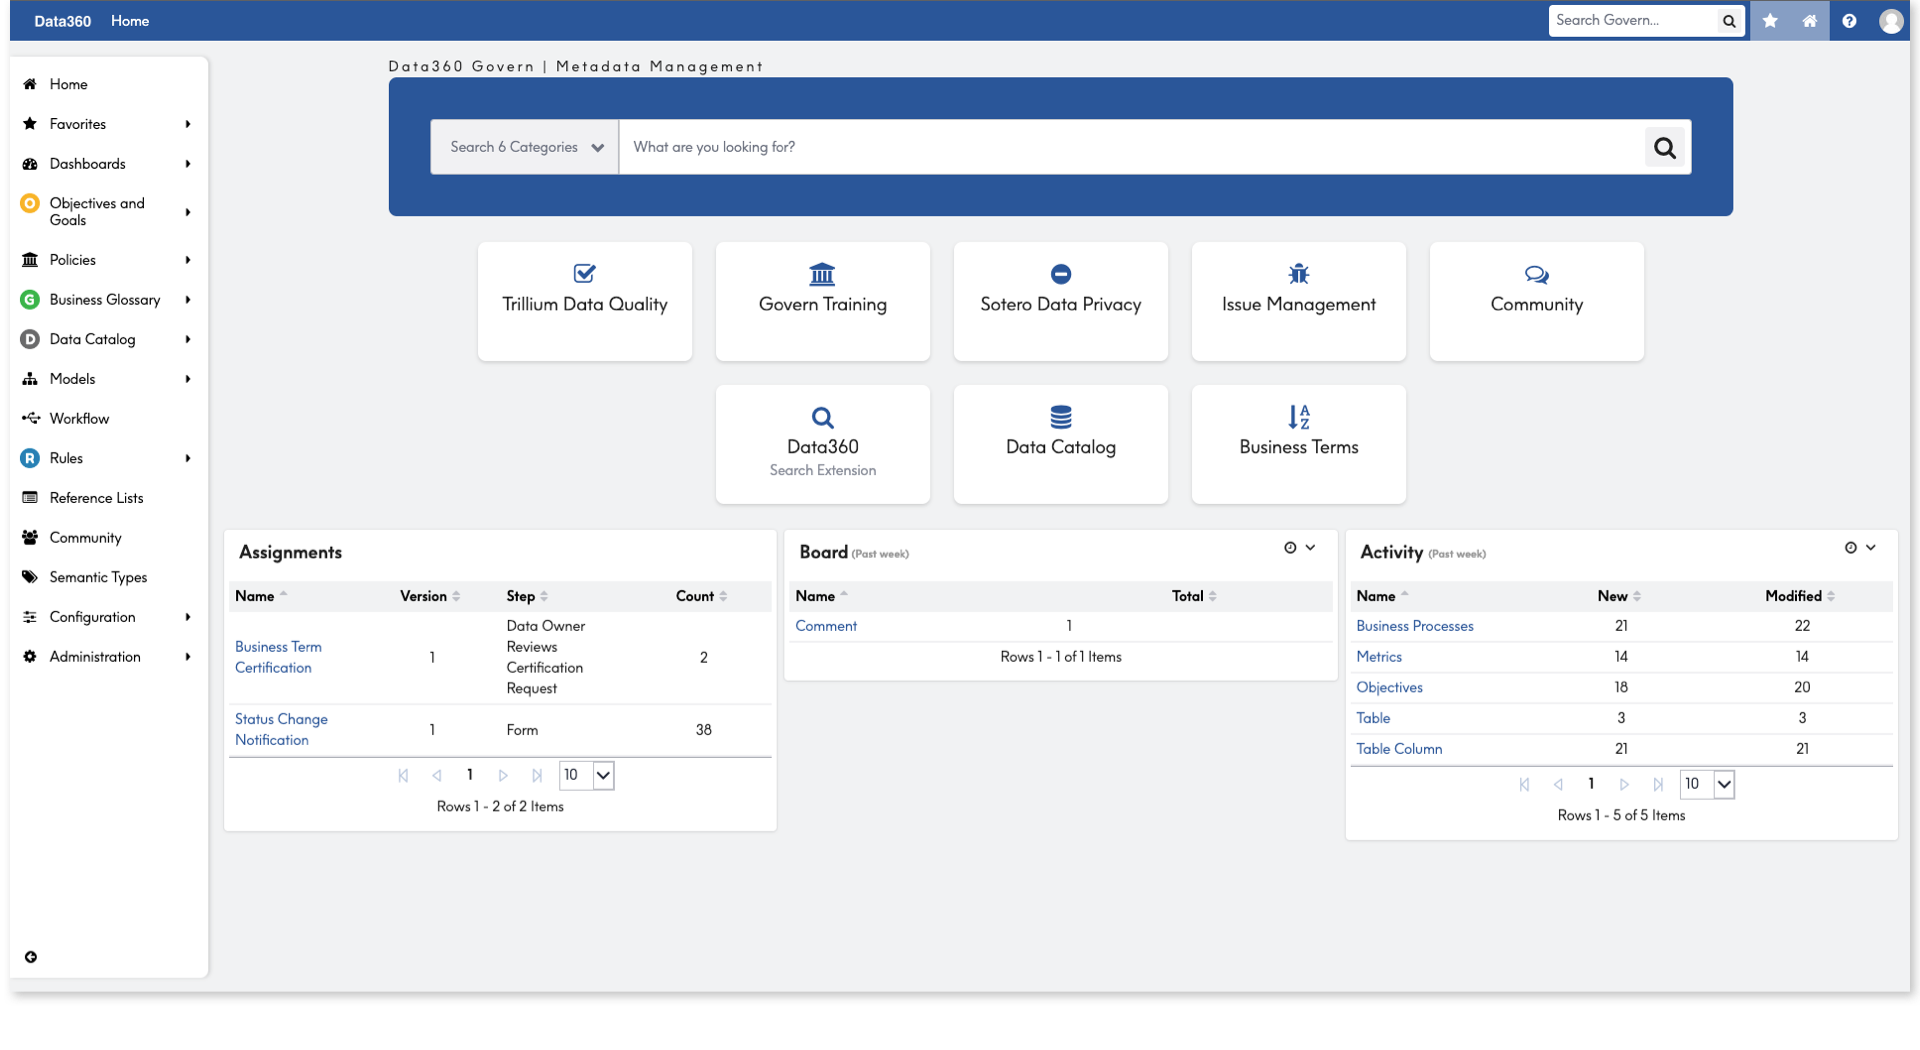Open Business Term Certification assignment link
The image size is (1920, 1050).
tap(278, 657)
